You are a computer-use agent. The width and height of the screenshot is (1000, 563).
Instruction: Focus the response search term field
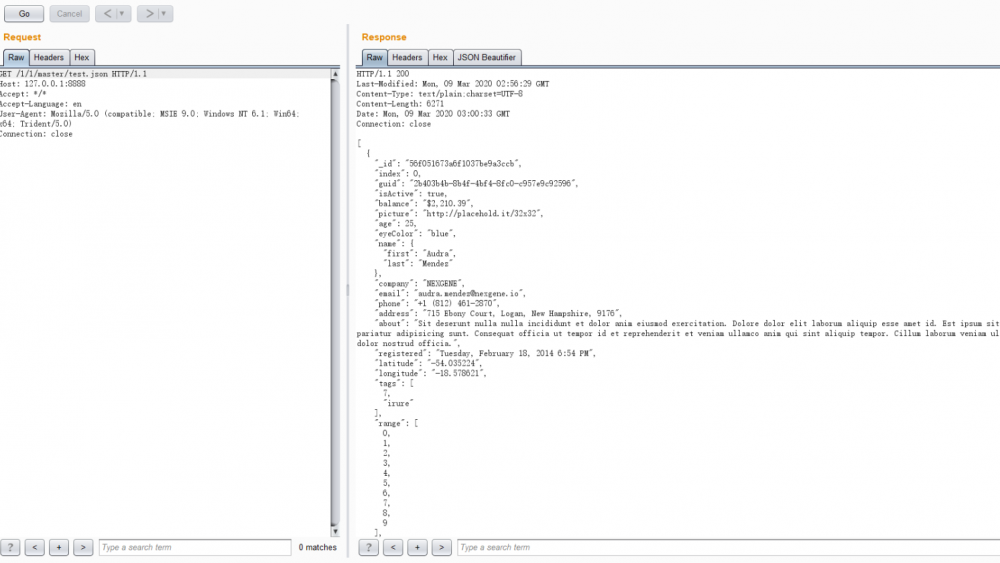(x=728, y=547)
